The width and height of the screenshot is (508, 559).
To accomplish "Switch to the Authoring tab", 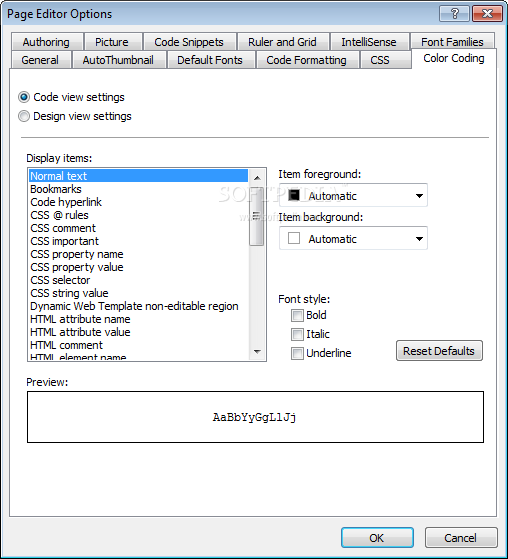I will 46,42.
